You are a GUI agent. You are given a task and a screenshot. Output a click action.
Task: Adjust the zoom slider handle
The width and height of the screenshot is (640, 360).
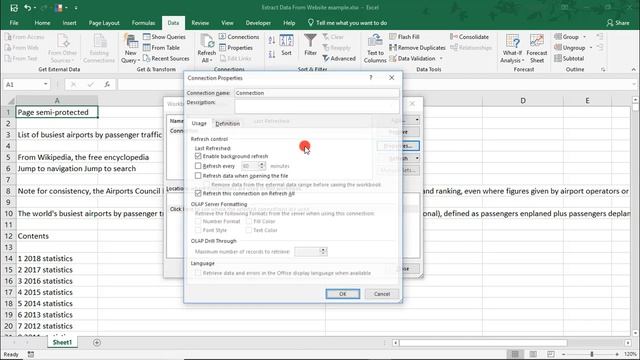coord(591,354)
